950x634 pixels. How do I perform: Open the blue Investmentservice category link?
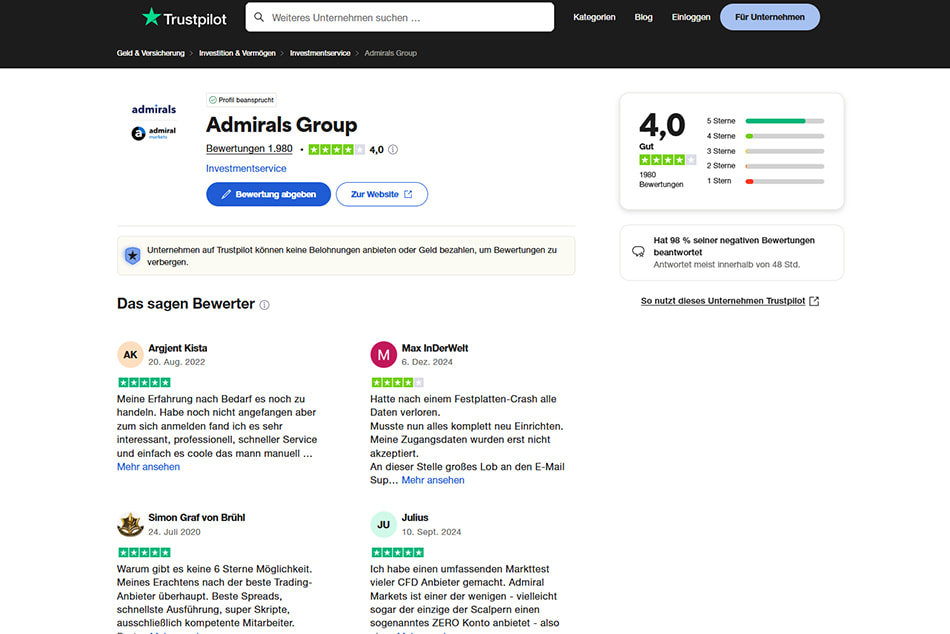[x=246, y=169]
